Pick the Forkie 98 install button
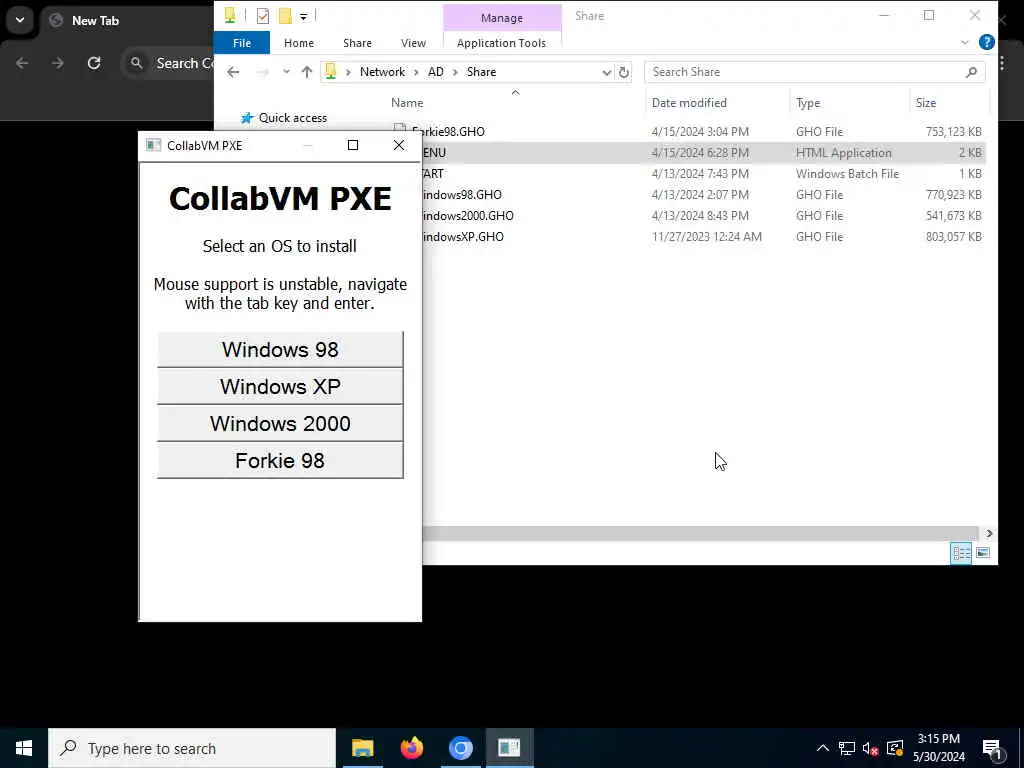 (280, 460)
